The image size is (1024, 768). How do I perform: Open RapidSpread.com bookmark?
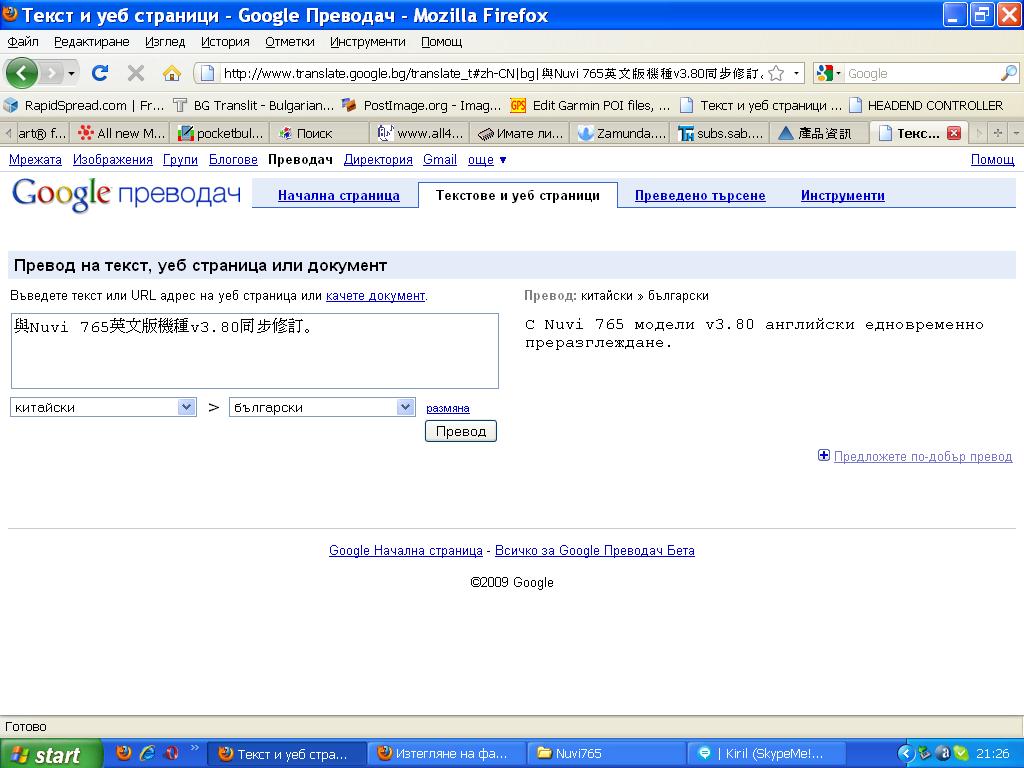84,105
